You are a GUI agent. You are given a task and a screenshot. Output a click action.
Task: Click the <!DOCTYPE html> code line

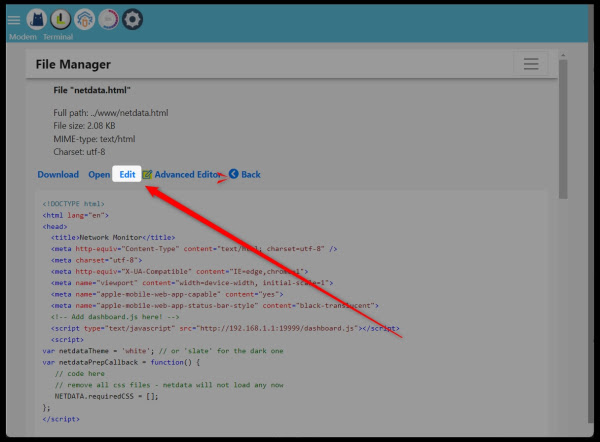coord(73,204)
